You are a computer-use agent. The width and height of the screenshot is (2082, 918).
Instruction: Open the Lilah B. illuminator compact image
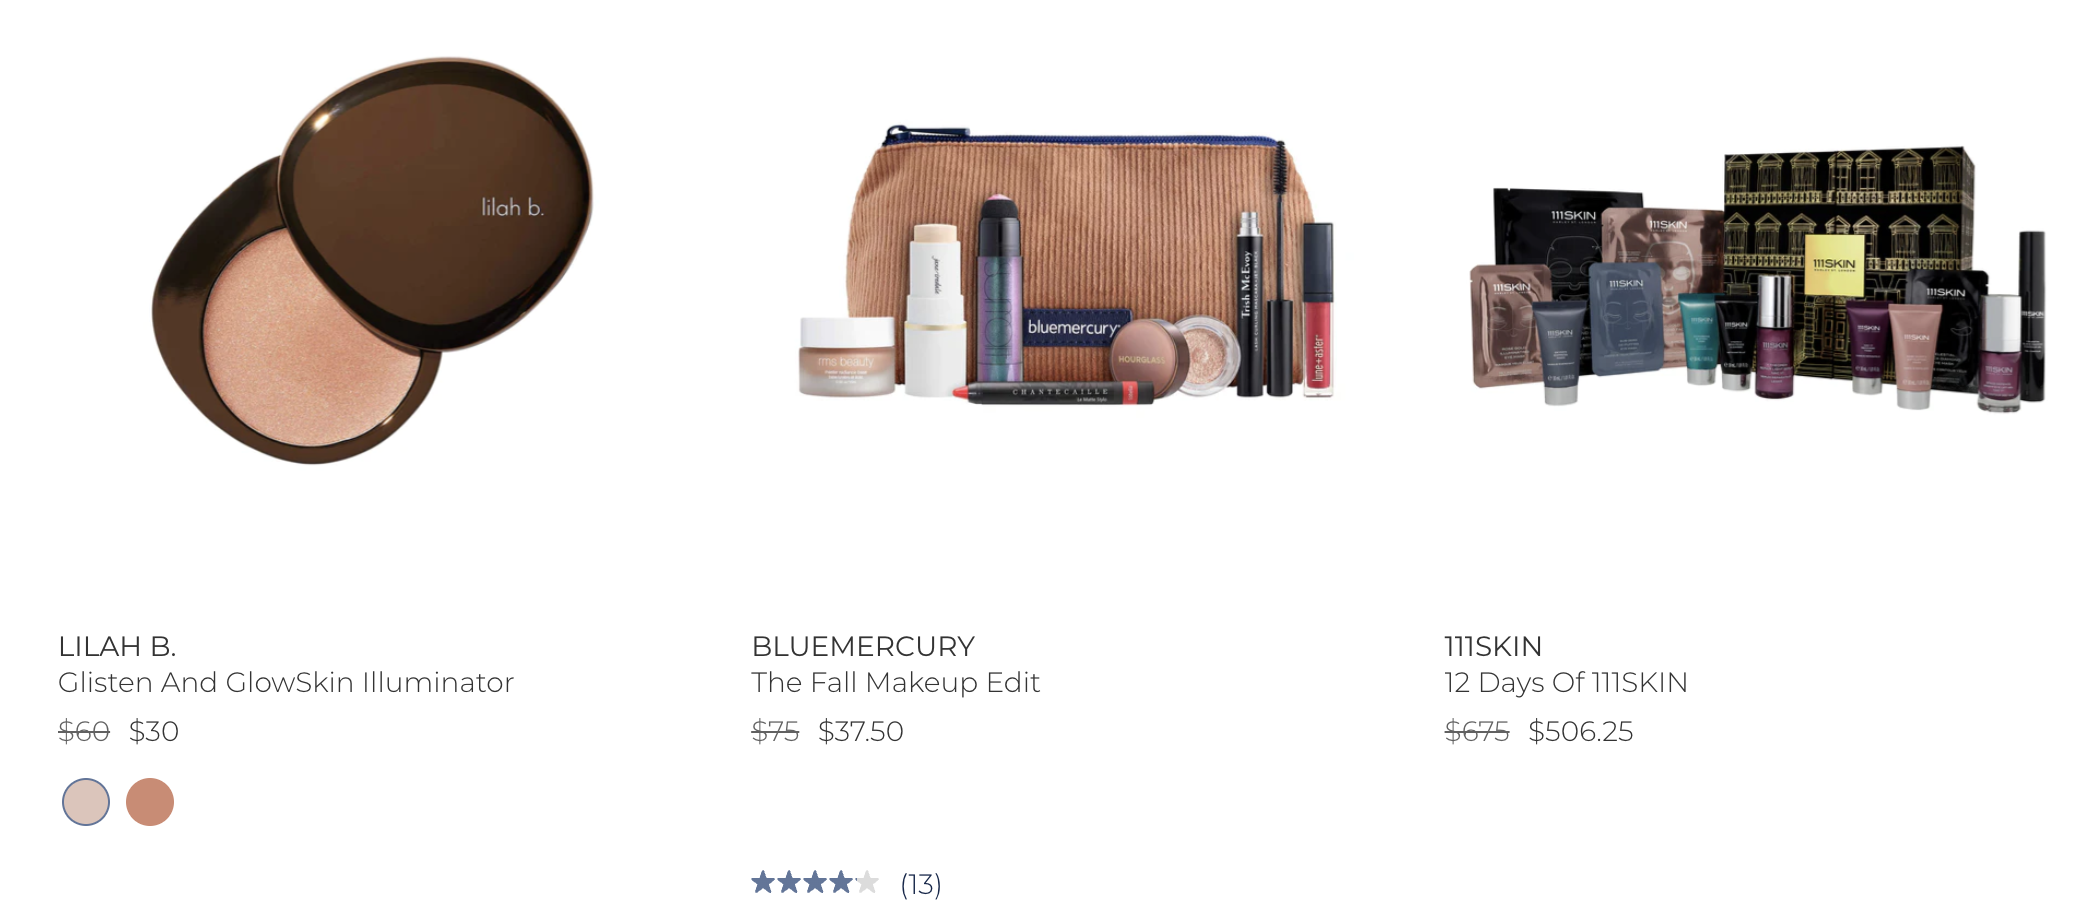[x=372, y=260]
